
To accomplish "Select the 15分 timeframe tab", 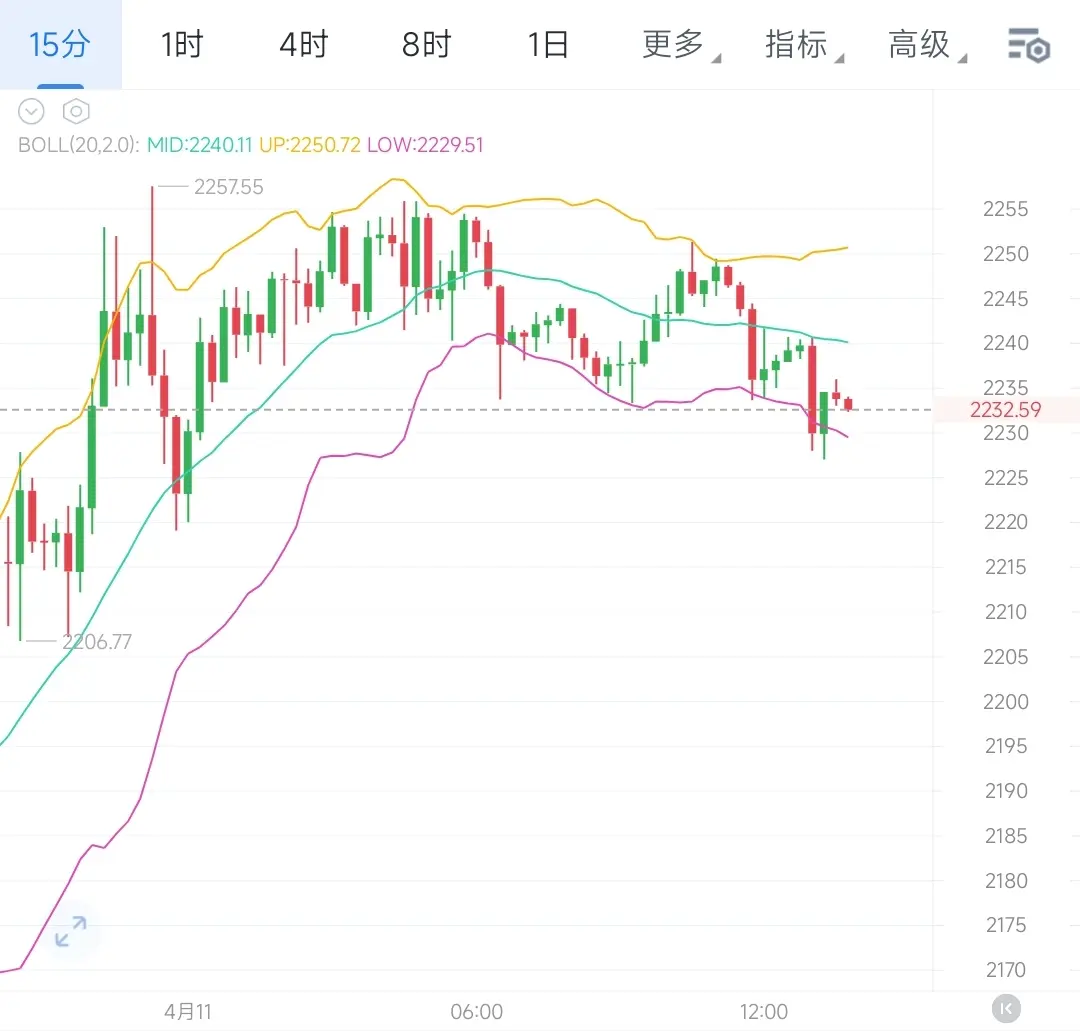I will pos(59,45).
